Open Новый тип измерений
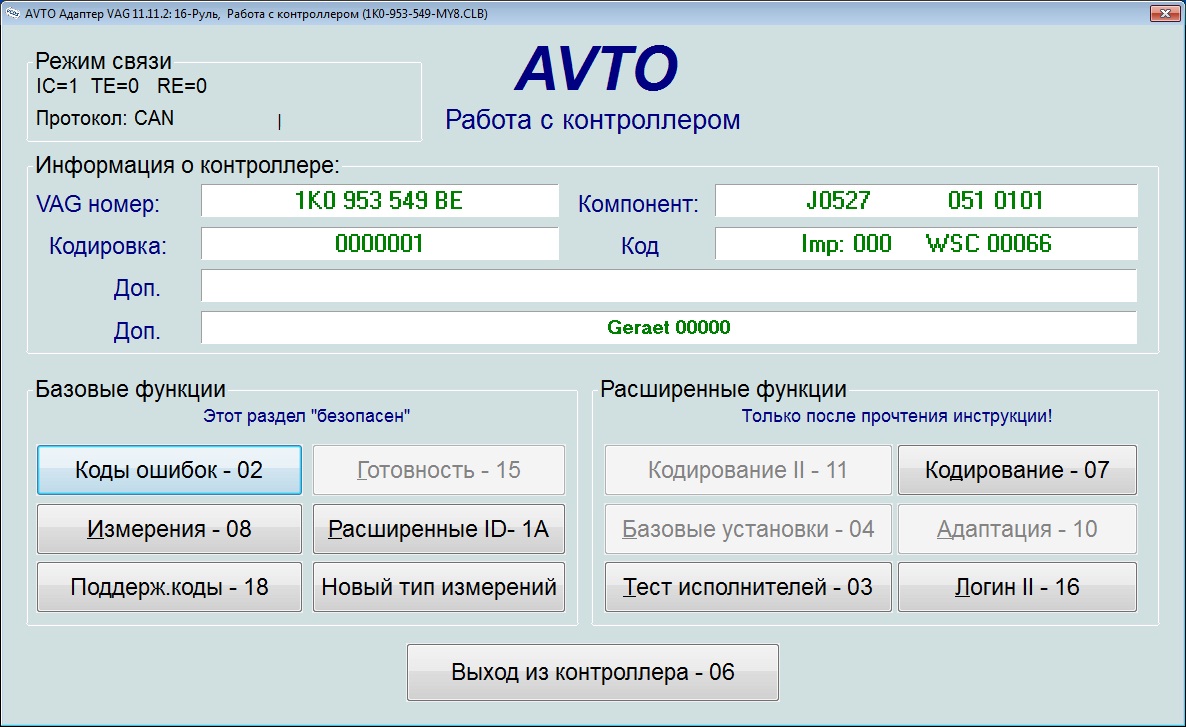Viewport: 1186px width, 727px height. pyautogui.click(x=439, y=587)
